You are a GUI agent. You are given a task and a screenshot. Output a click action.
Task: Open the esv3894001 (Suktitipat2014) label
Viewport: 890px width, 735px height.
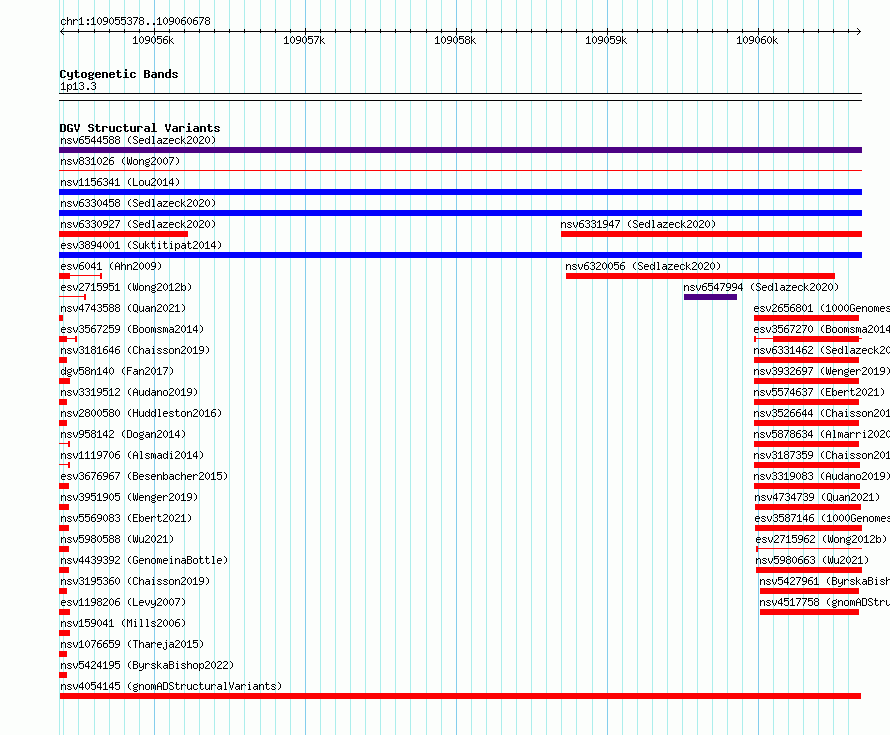pyautogui.click(x=141, y=245)
